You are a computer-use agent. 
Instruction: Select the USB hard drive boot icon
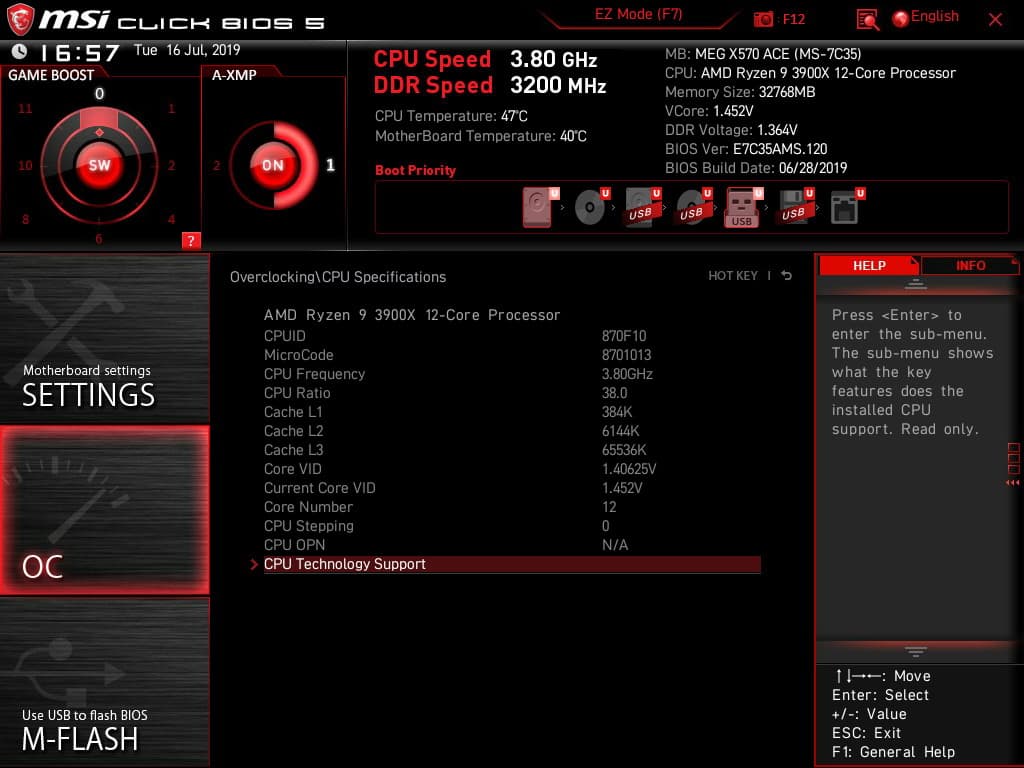(643, 207)
